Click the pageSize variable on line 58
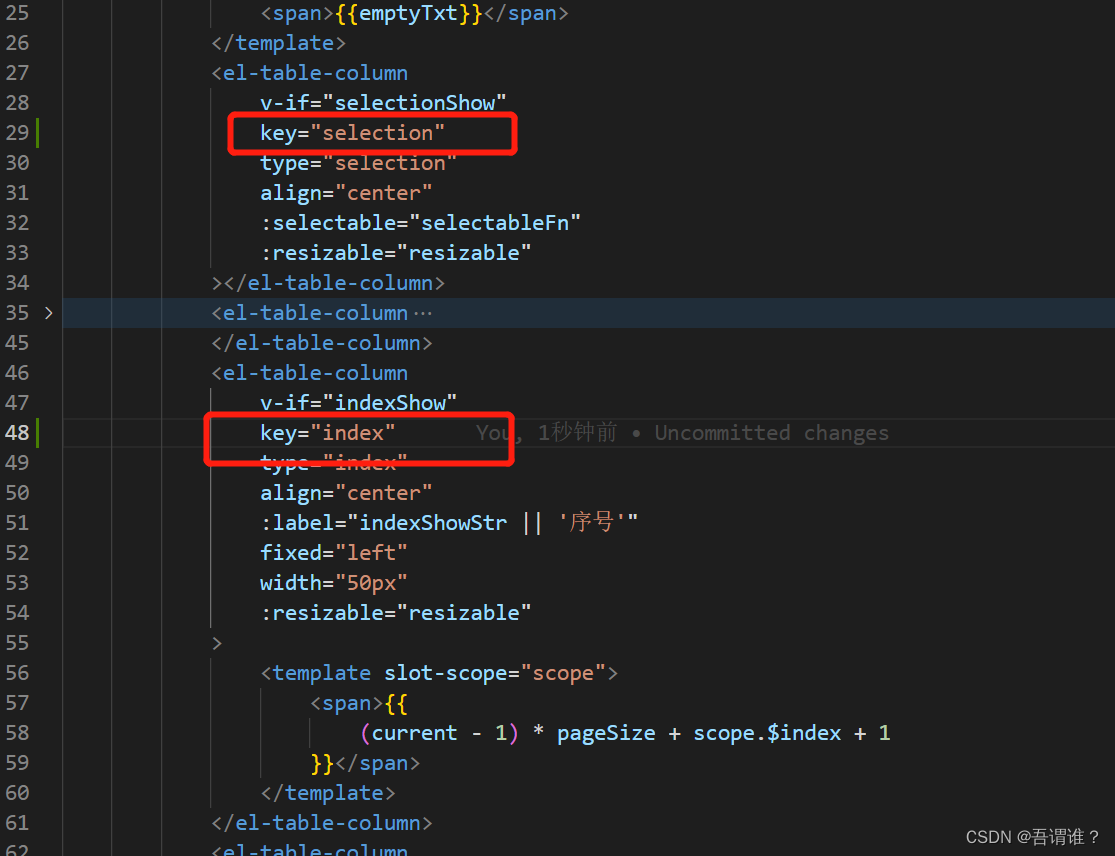Viewport: 1115px width, 856px height. pyautogui.click(x=605, y=732)
